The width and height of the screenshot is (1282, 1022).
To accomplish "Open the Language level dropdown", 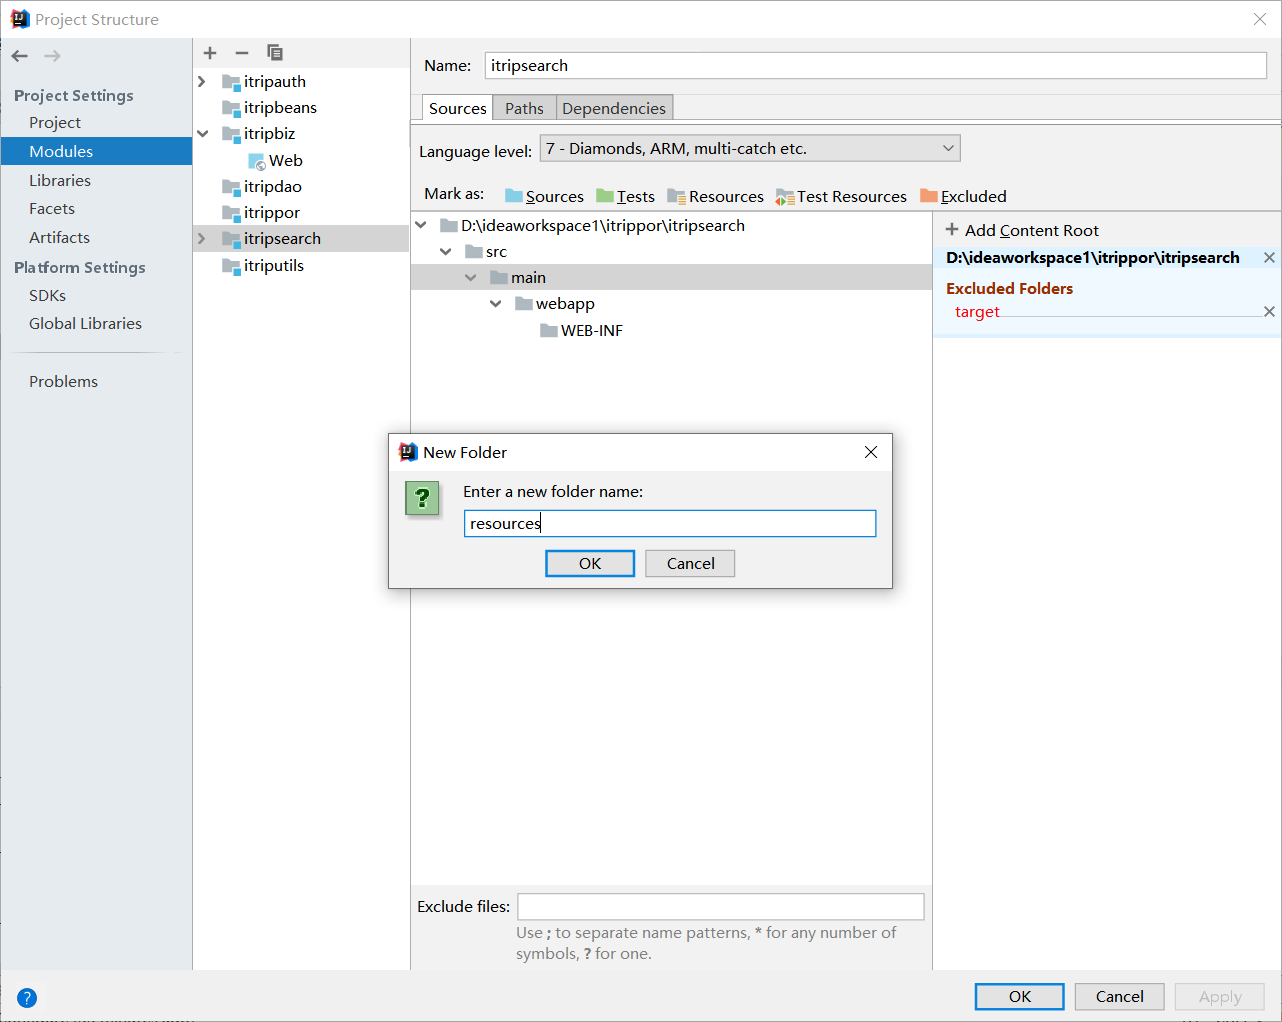I will tap(750, 148).
